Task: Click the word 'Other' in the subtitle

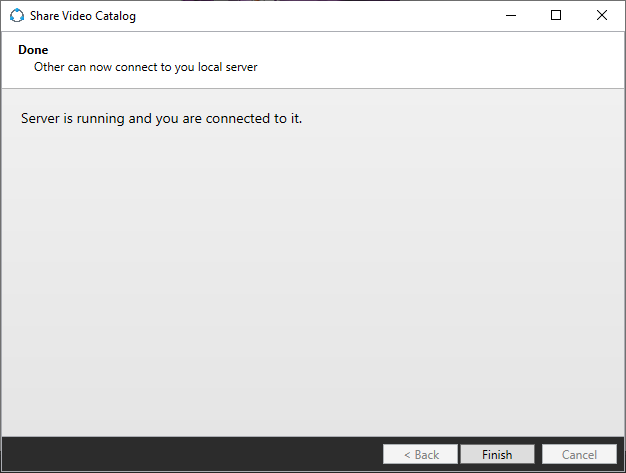Action: coord(50,67)
